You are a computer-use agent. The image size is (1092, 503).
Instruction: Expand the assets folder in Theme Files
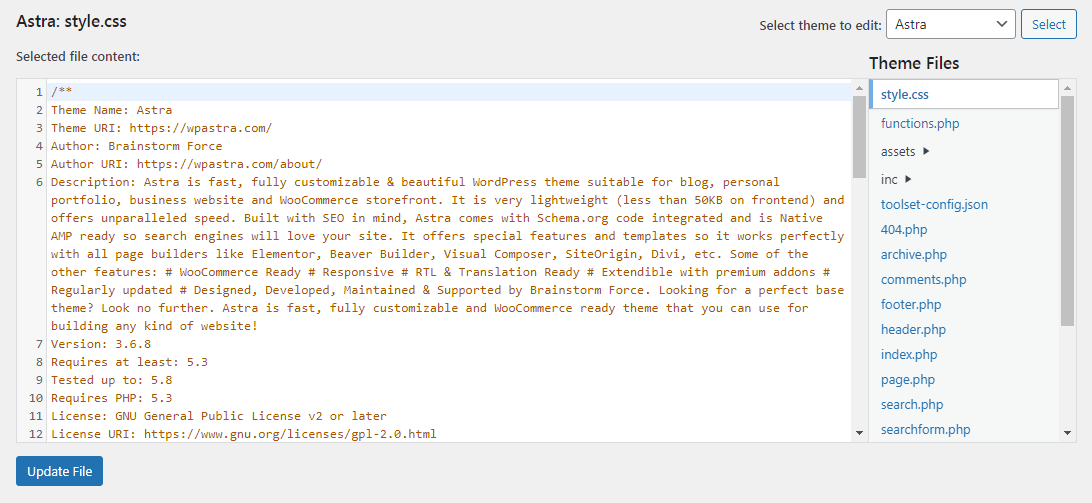pyautogui.click(x=905, y=151)
